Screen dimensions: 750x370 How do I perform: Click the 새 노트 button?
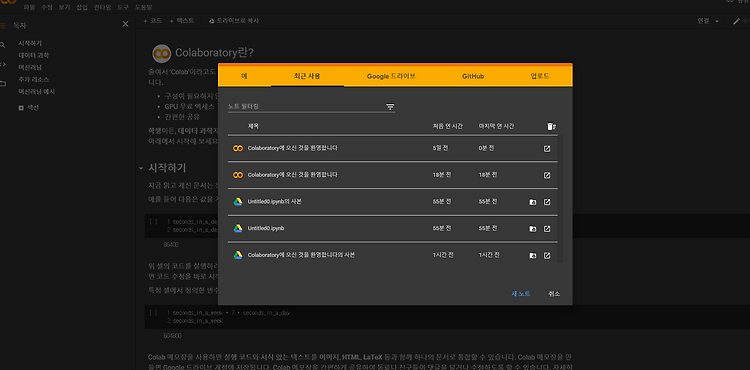pos(521,294)
